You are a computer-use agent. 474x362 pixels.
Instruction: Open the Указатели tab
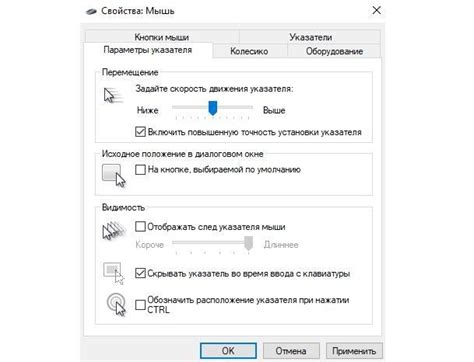(310, 37)
